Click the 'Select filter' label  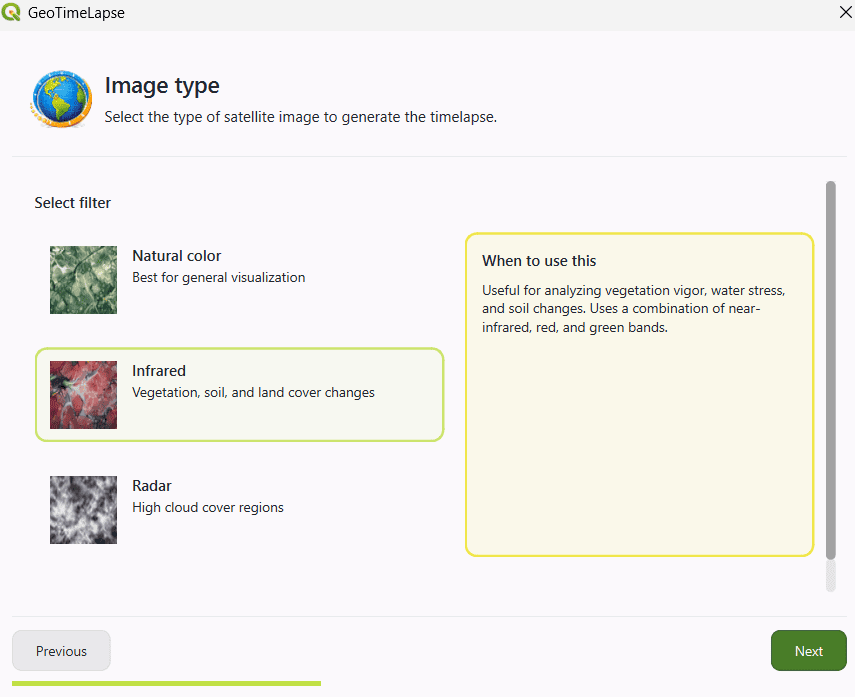[73, 203]
